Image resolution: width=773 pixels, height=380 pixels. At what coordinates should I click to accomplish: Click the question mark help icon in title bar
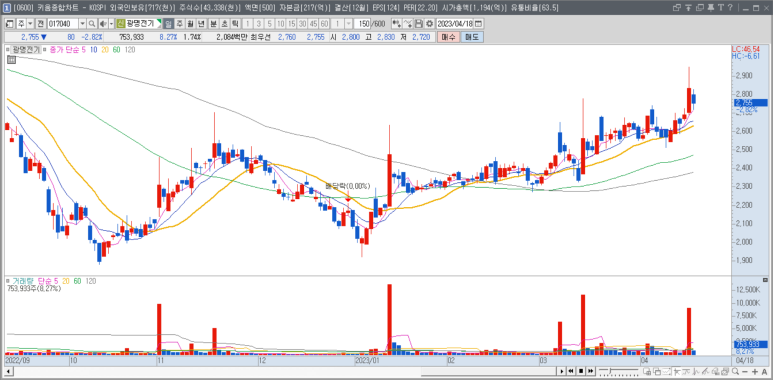tap(730, 7)
